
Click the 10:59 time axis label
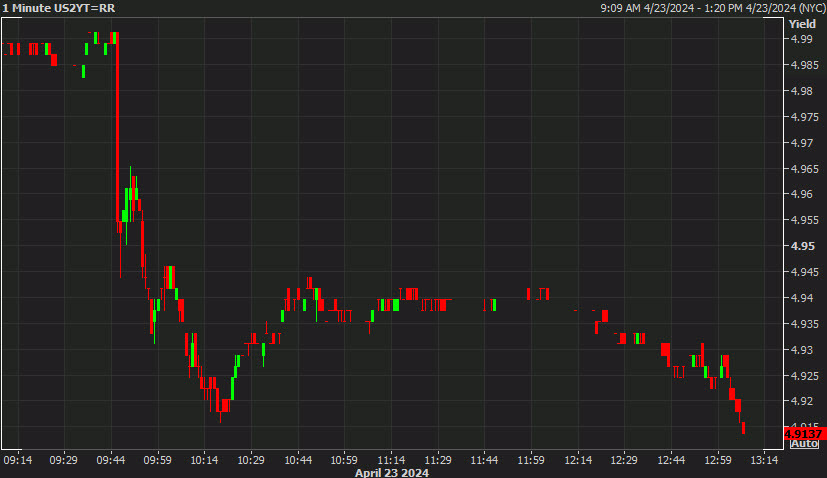click(344, 460)
